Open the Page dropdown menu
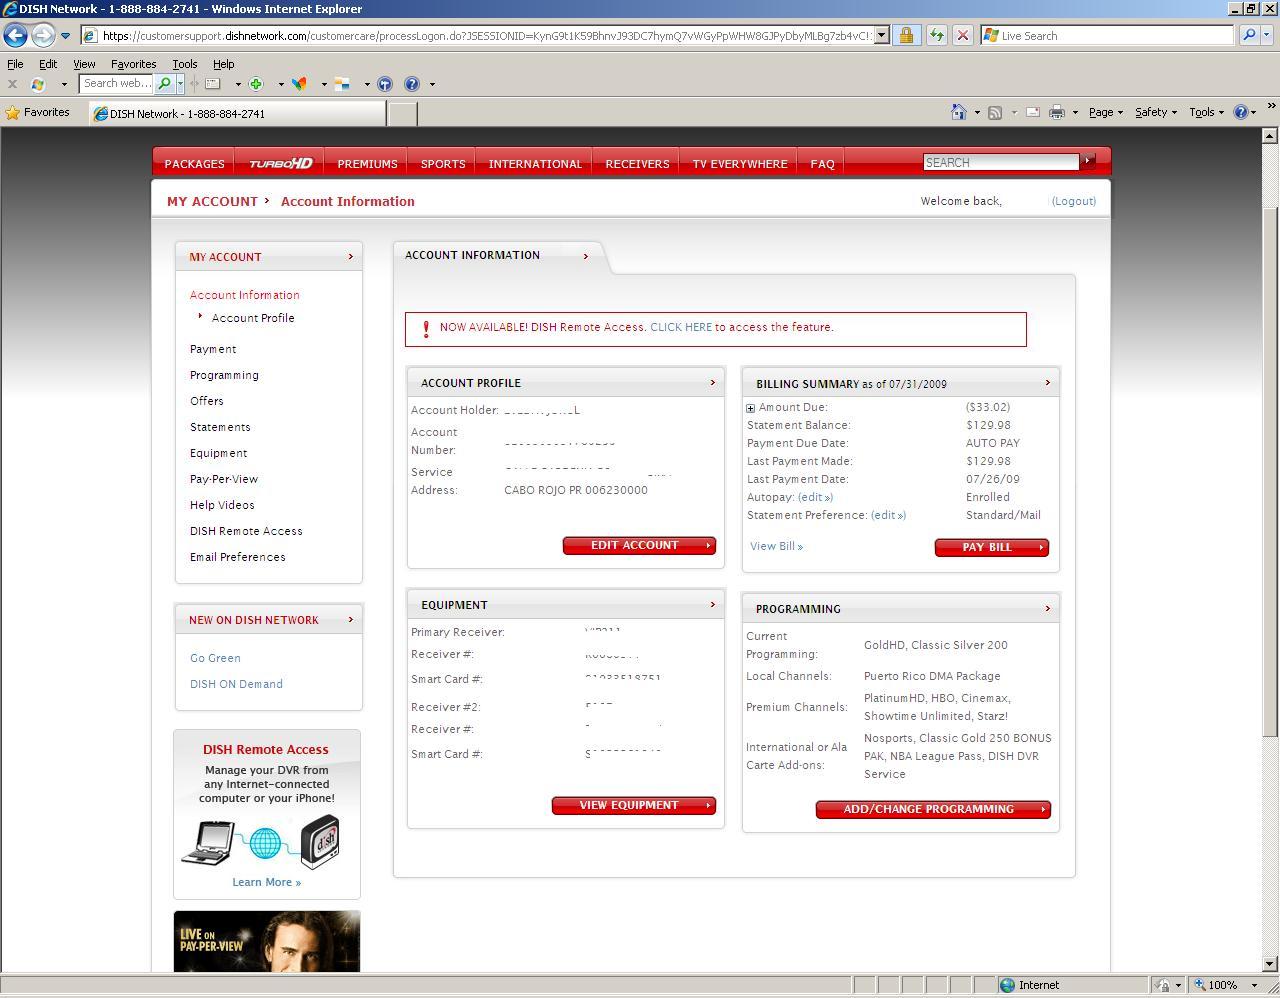Viewport: 1280px width, 998px height. [x=1105, y=112]
